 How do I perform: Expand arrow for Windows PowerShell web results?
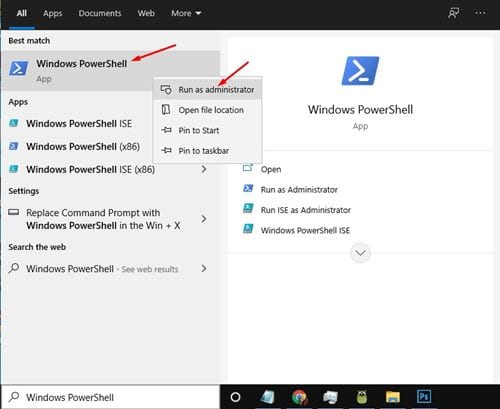tap(204, 268)
